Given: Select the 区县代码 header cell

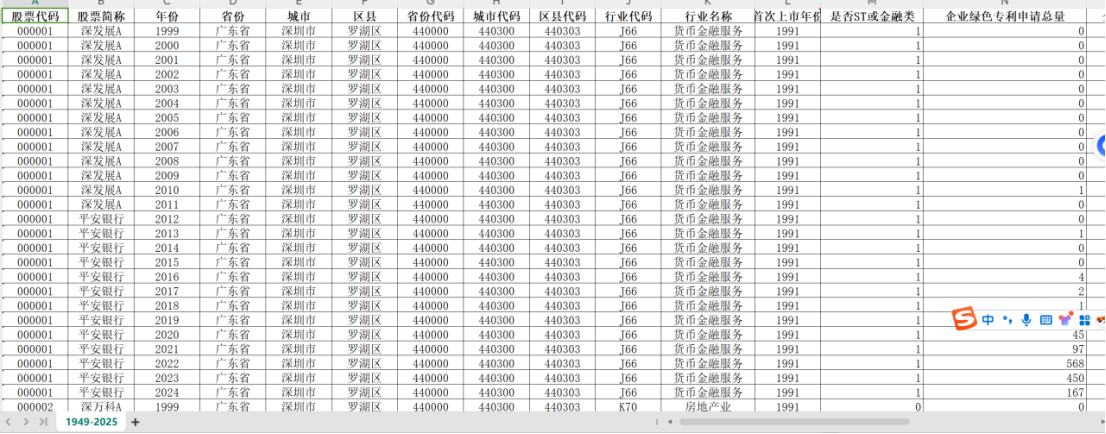Looking at the screenshot, I should tap(562, 16).
